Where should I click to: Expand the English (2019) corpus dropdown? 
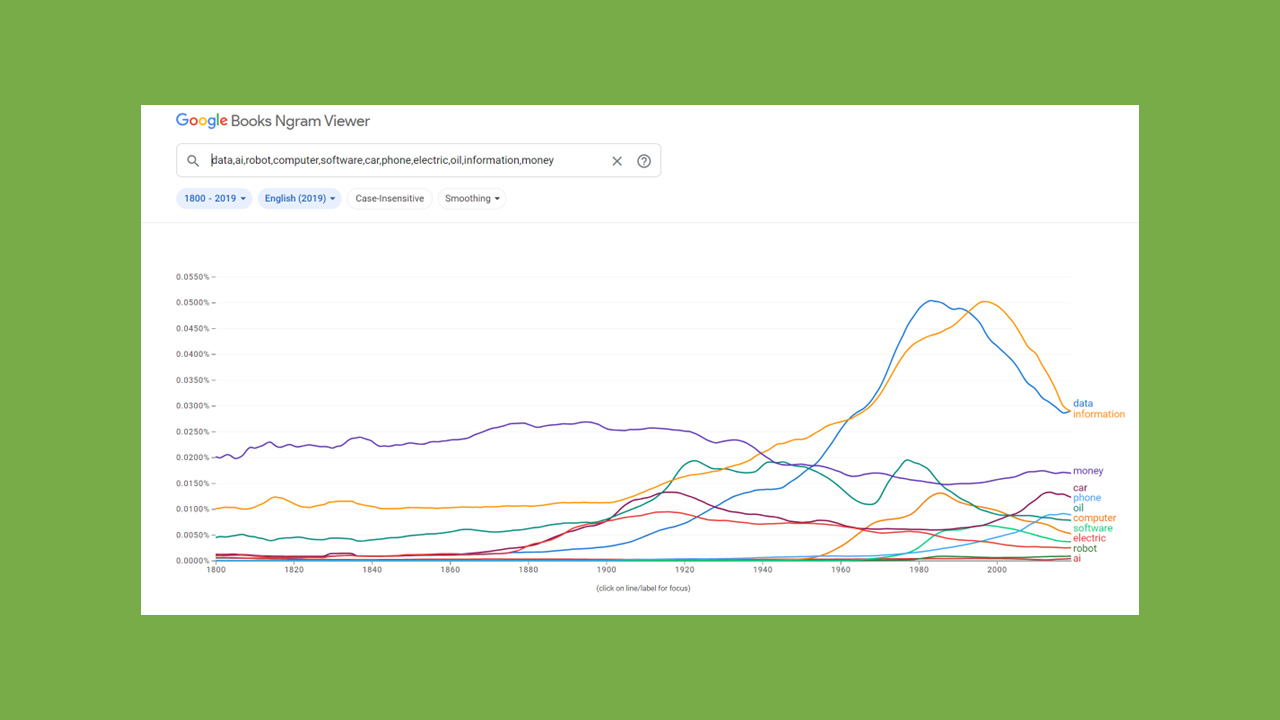299,199
